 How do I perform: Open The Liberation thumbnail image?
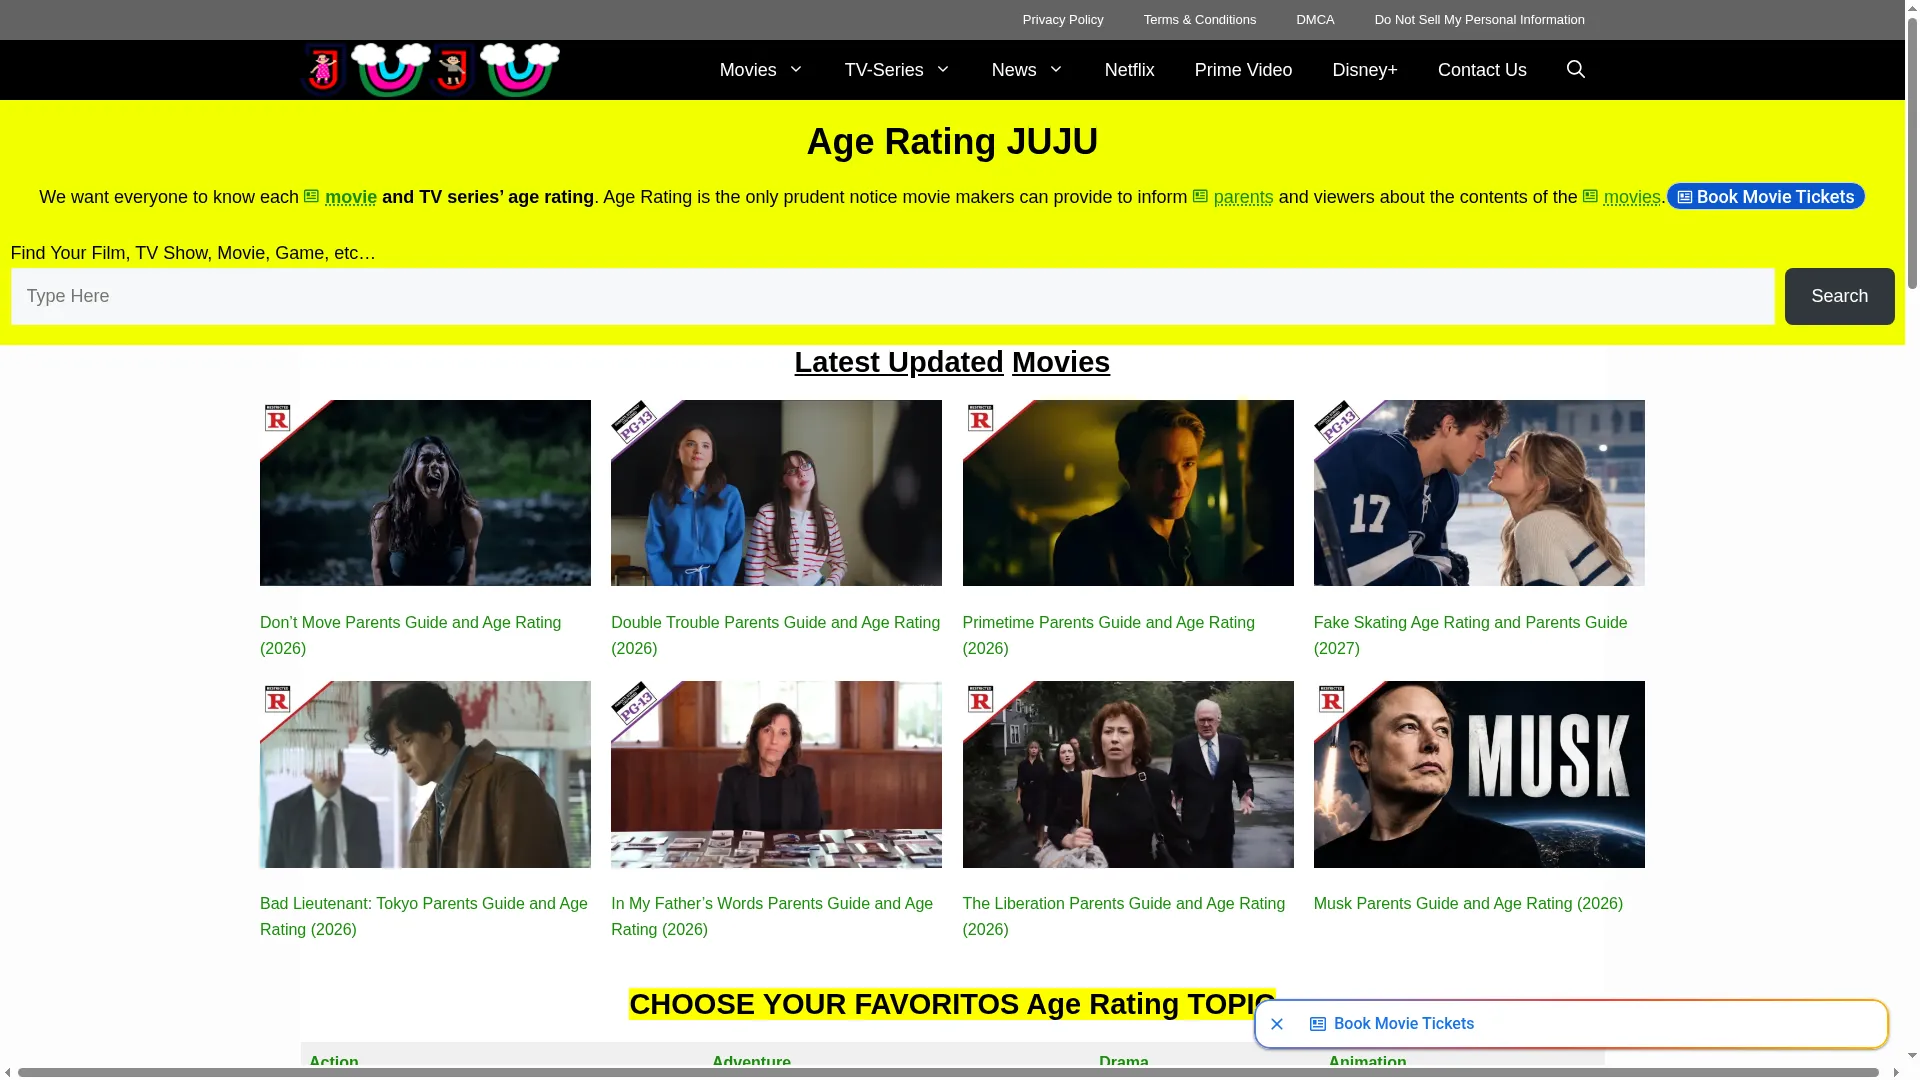coord(1128,774)
